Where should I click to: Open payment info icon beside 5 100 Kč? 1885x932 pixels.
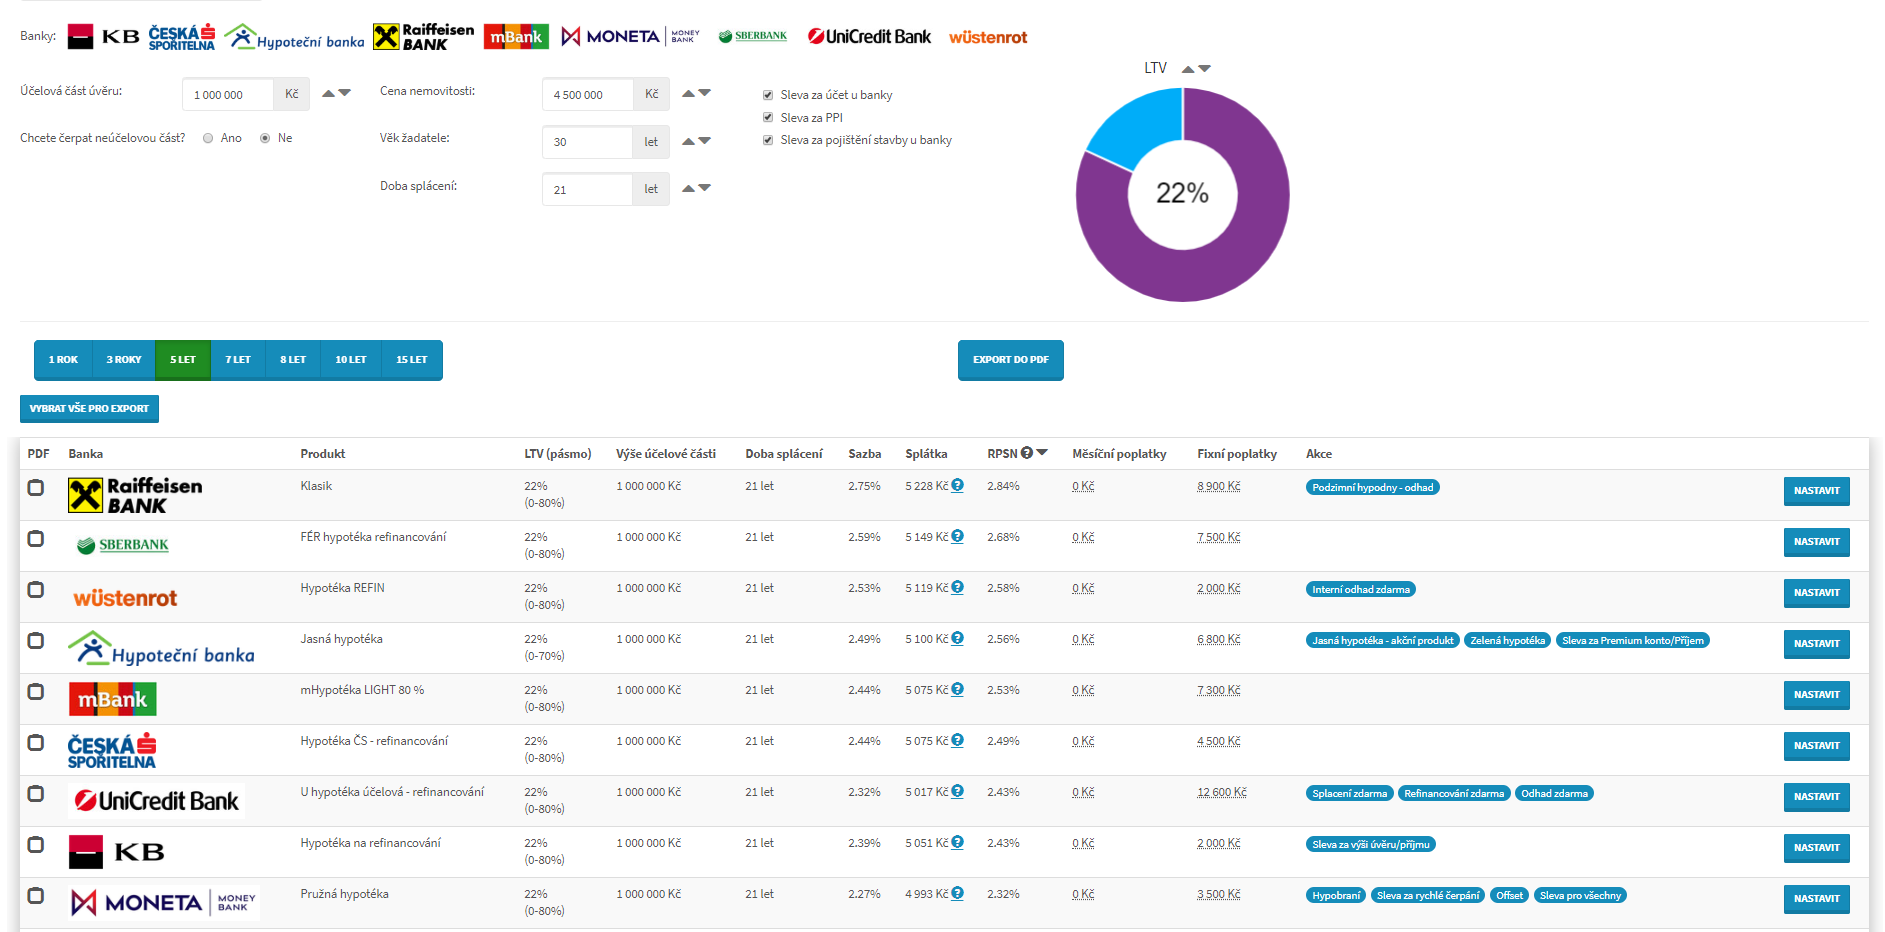(957, 638)
